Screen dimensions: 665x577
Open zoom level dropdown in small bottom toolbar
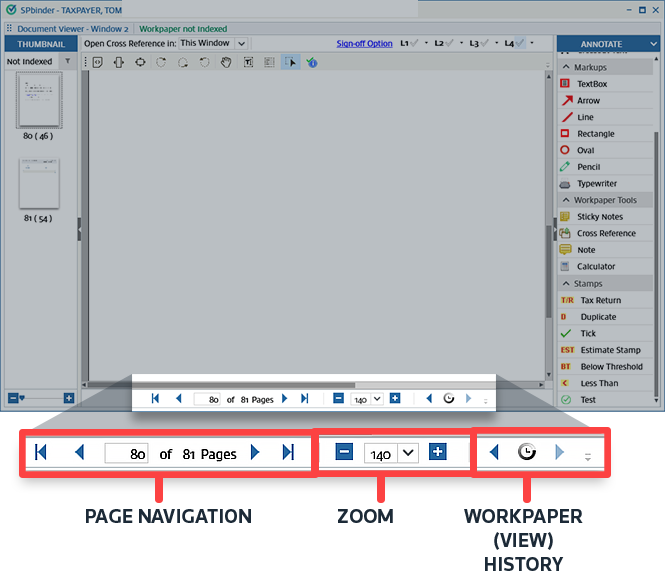(377, 399)
